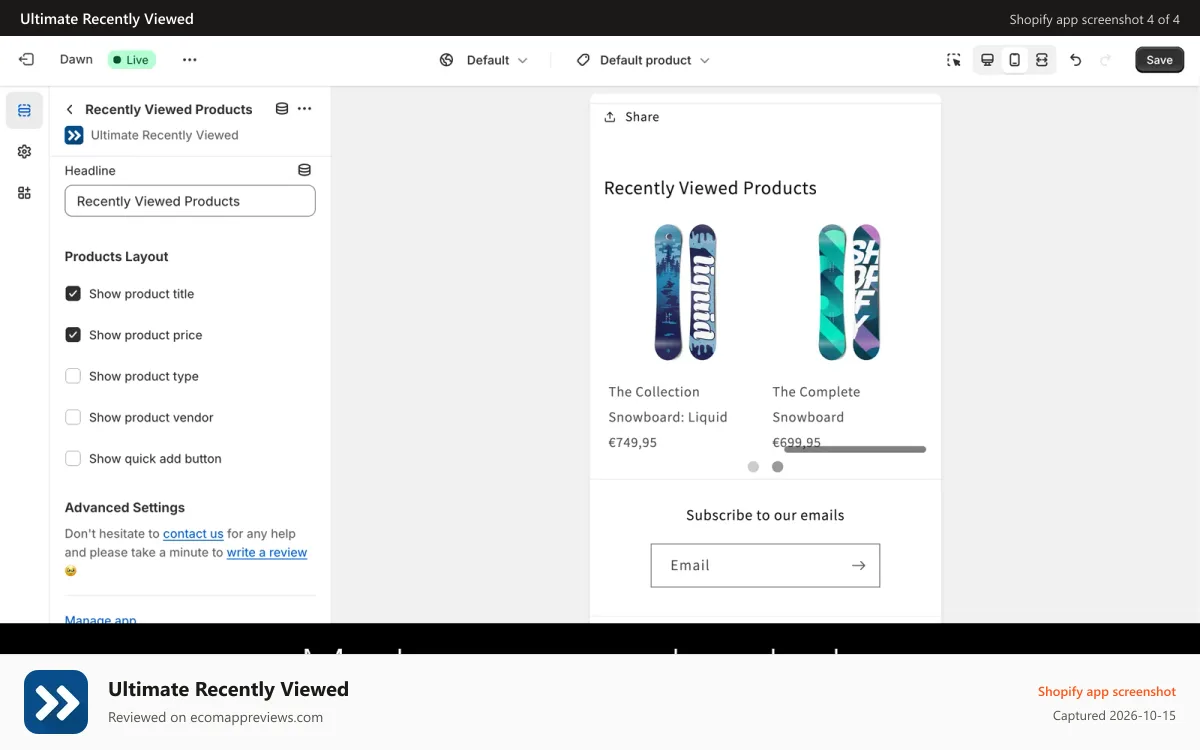The width and height of the screenshot is (1200, 750).
Task: Click 'Ultimate Recently Viewed' app name in sidebar
Action: 164,135
